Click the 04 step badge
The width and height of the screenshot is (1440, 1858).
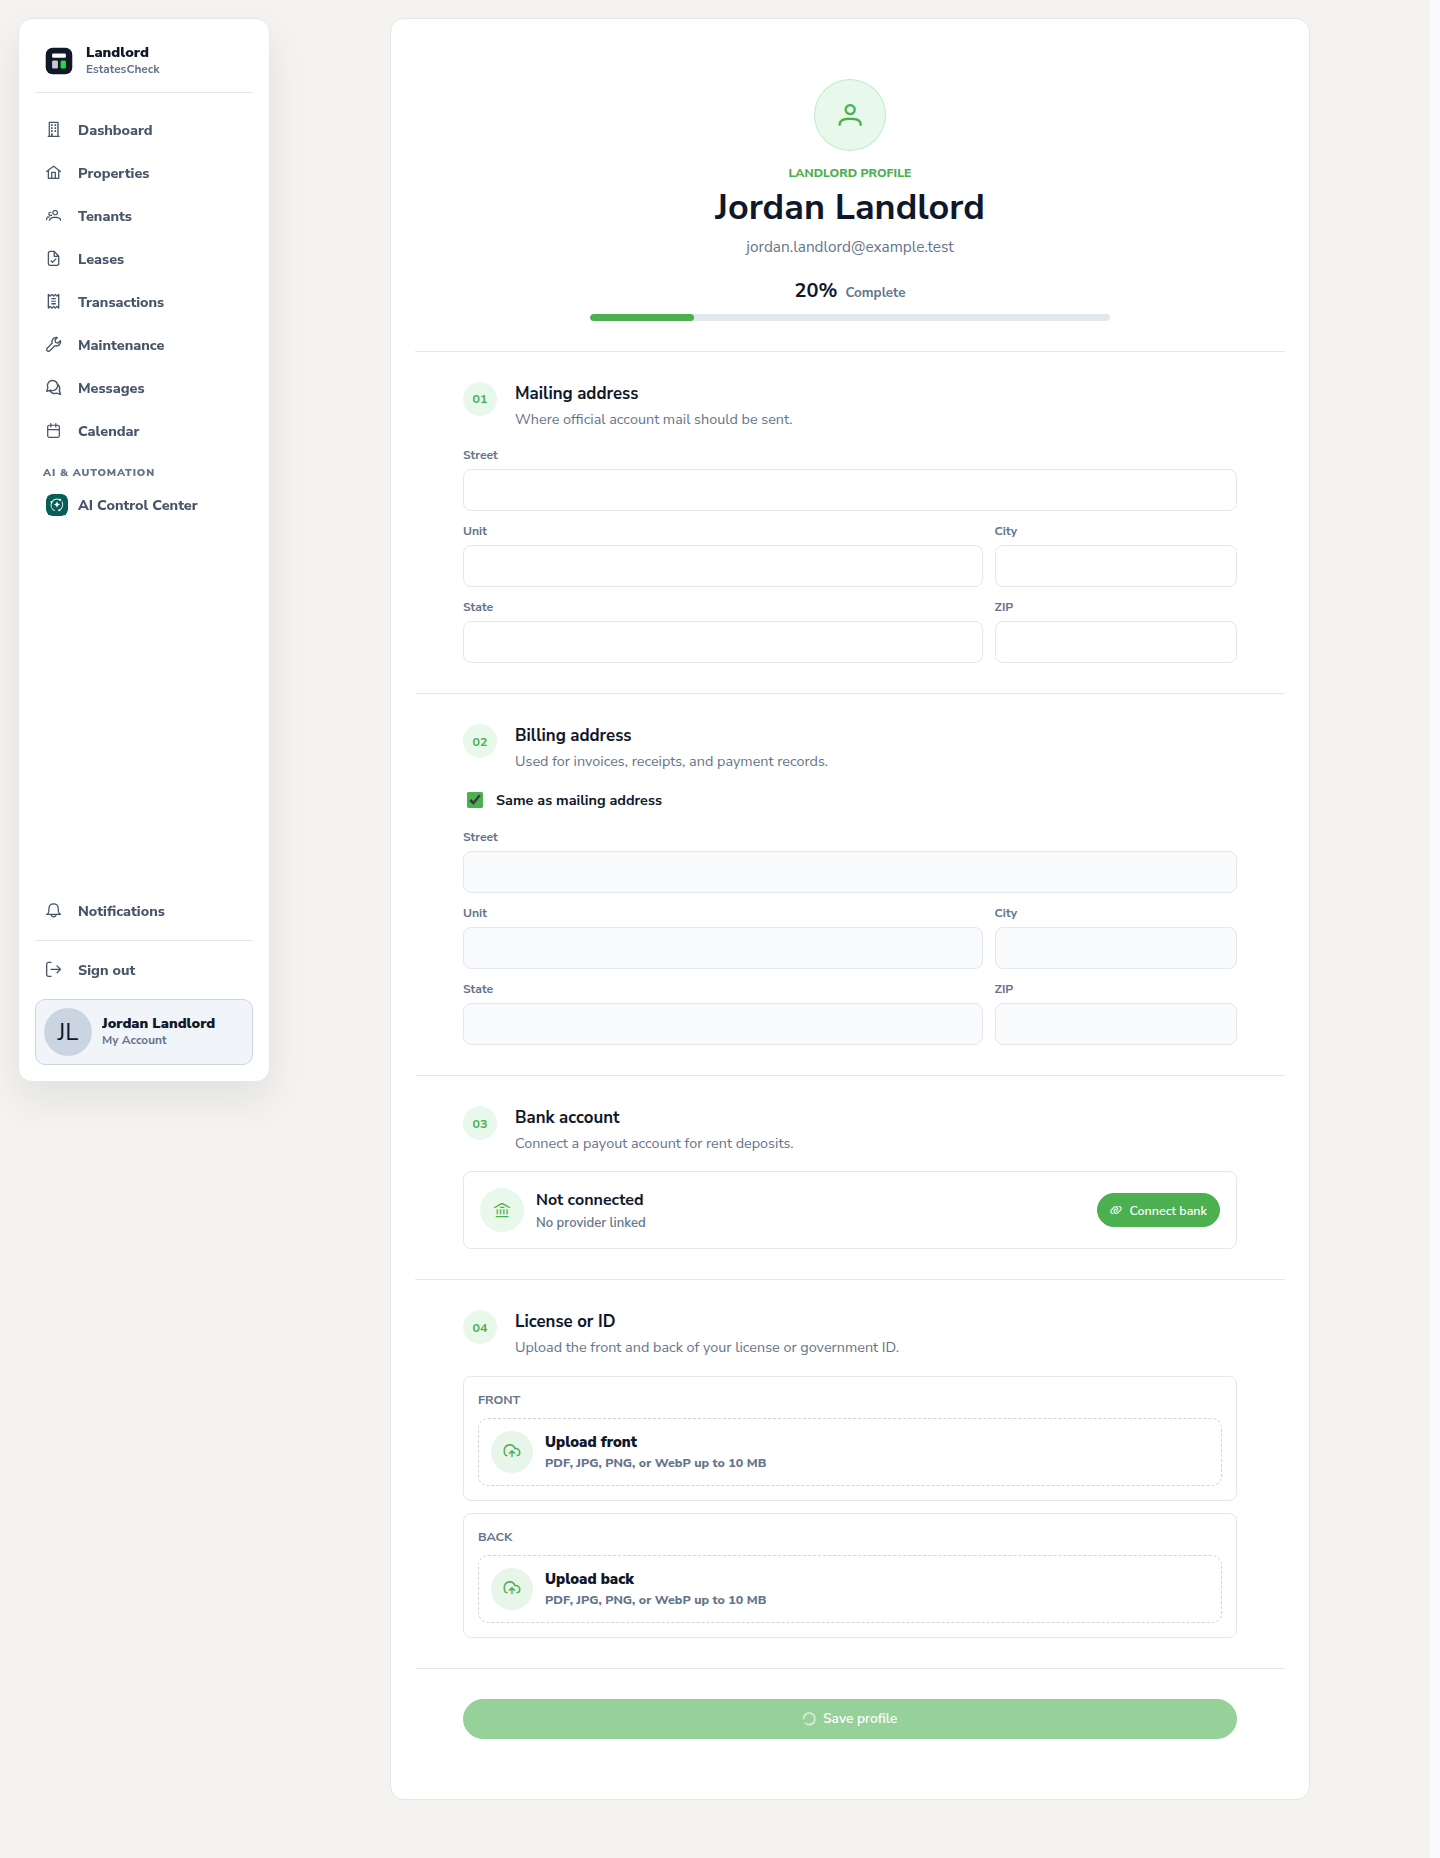(x=480, y=1327)
